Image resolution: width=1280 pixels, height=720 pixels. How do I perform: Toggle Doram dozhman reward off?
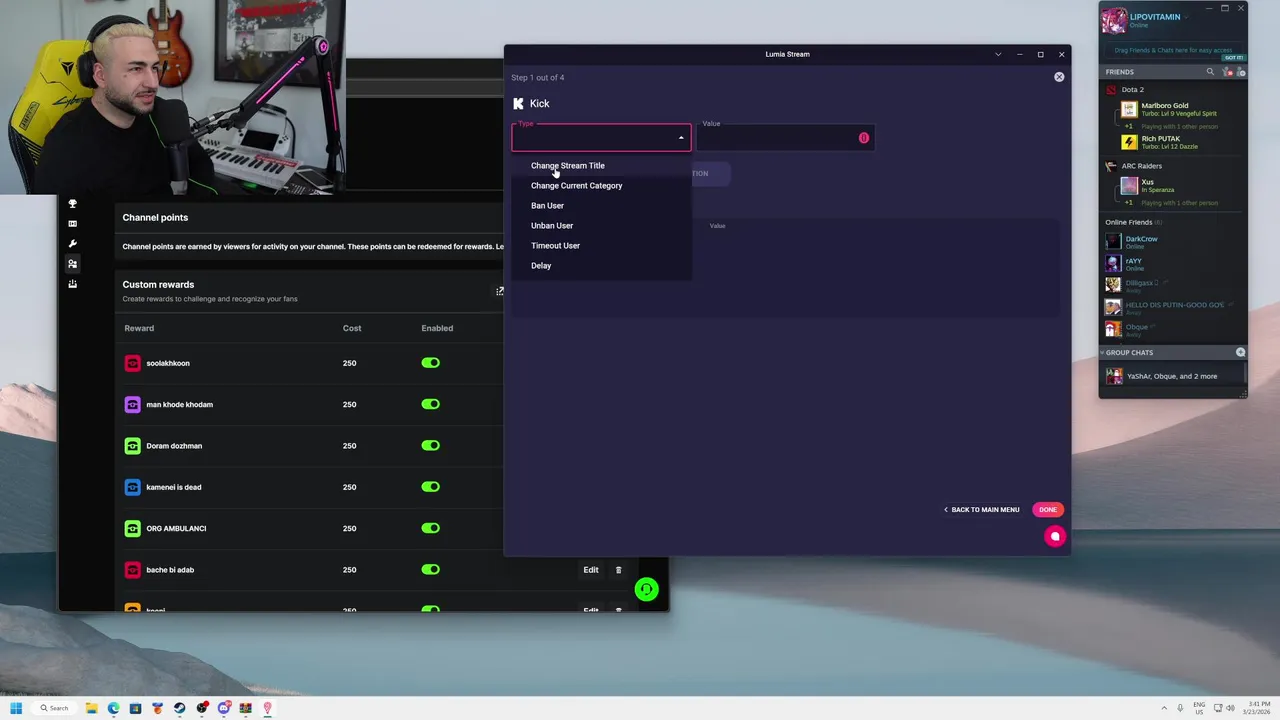[430, 446]
